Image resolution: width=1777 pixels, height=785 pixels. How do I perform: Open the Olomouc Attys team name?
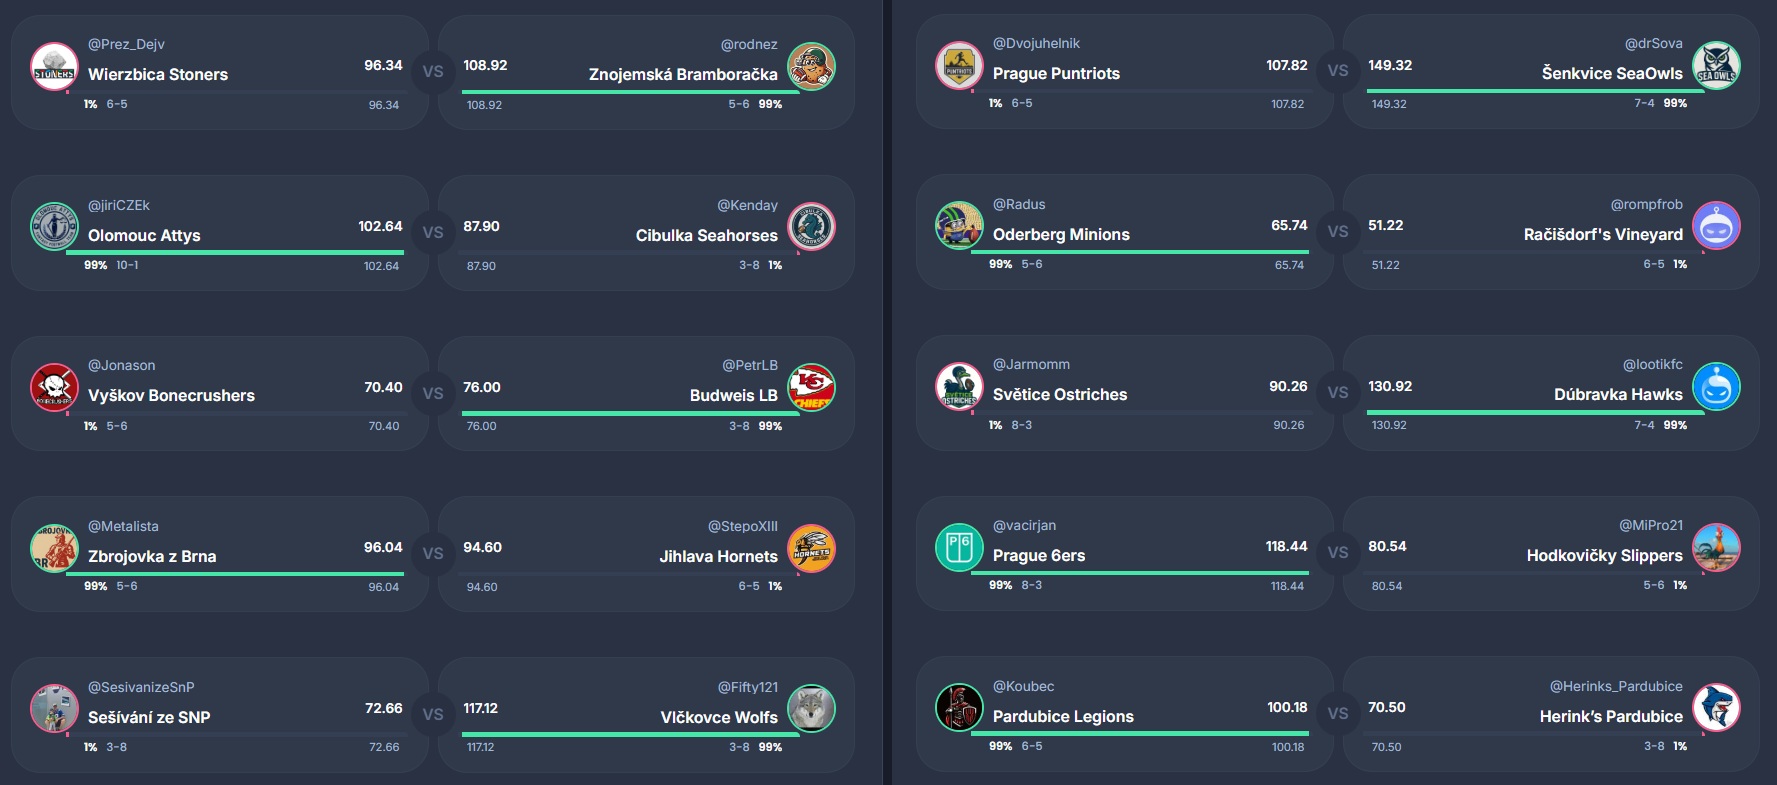(144, 236)
